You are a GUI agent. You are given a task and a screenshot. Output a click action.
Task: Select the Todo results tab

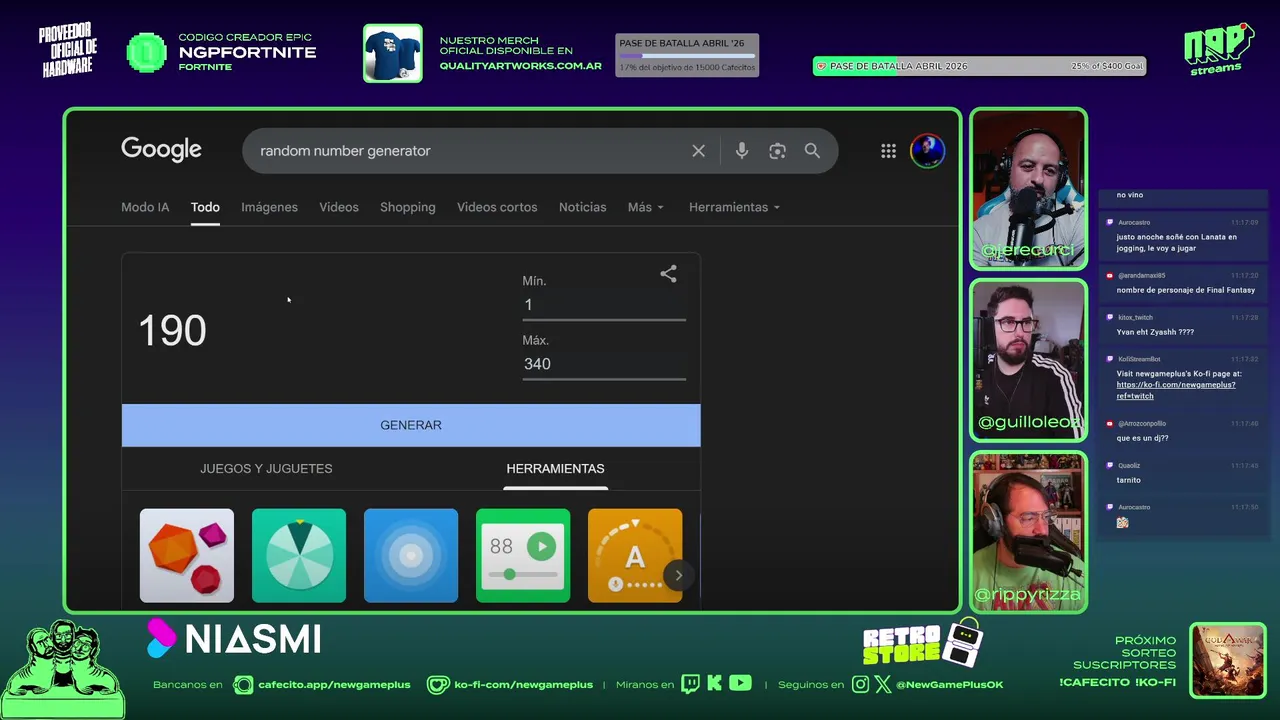click(x=205, y=207)
